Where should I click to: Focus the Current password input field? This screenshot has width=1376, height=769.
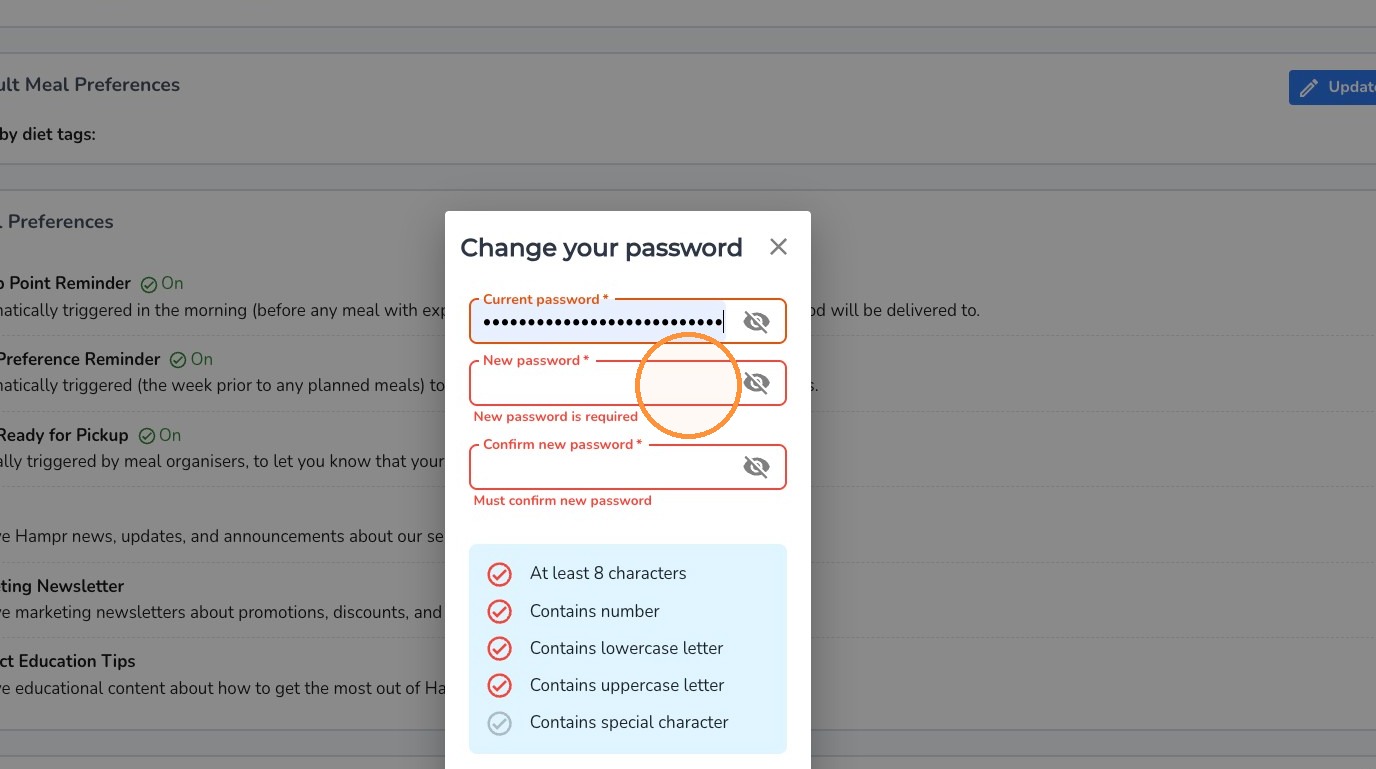(602, 322)
